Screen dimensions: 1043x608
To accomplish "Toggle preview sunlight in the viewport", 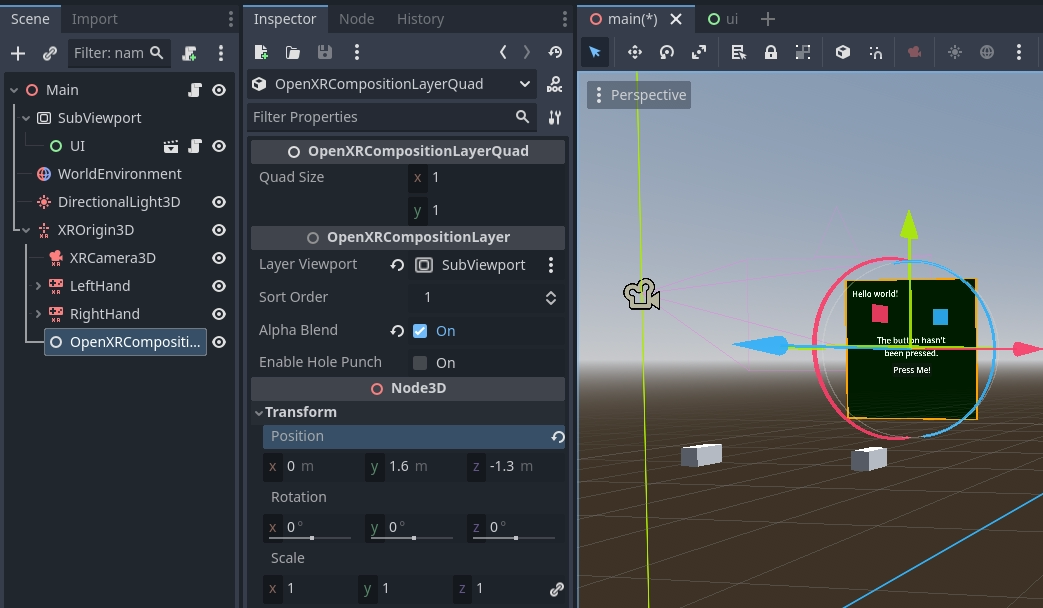I will pos(955,52).
